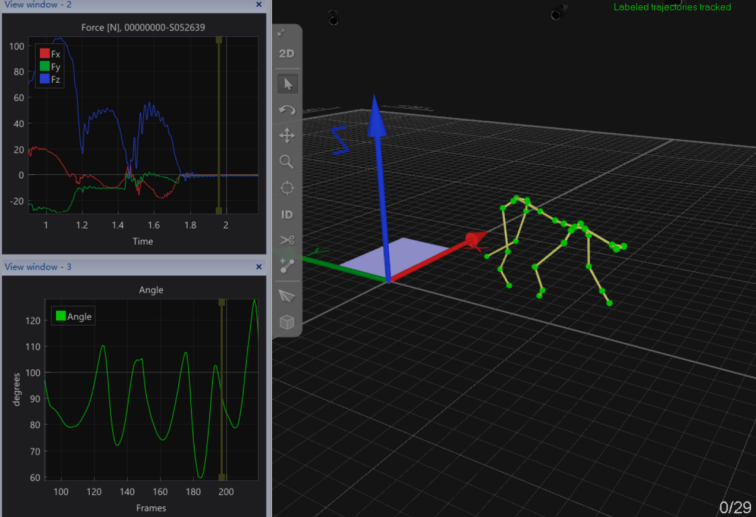
Task: Close View window - 3 panel
Action: click(259, 267)
